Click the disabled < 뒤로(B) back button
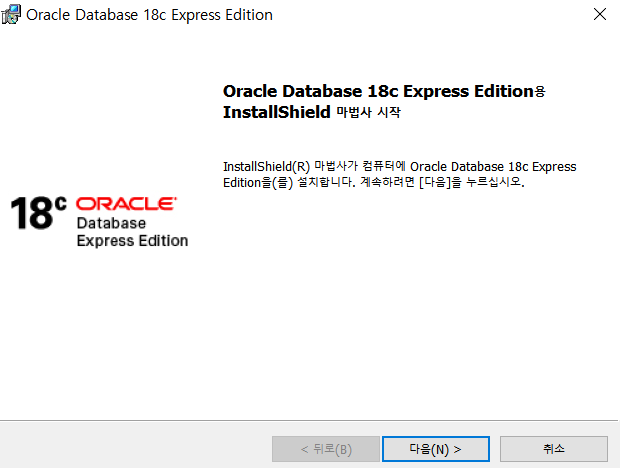This screenshot has width=620, height=468. [326, 449]
